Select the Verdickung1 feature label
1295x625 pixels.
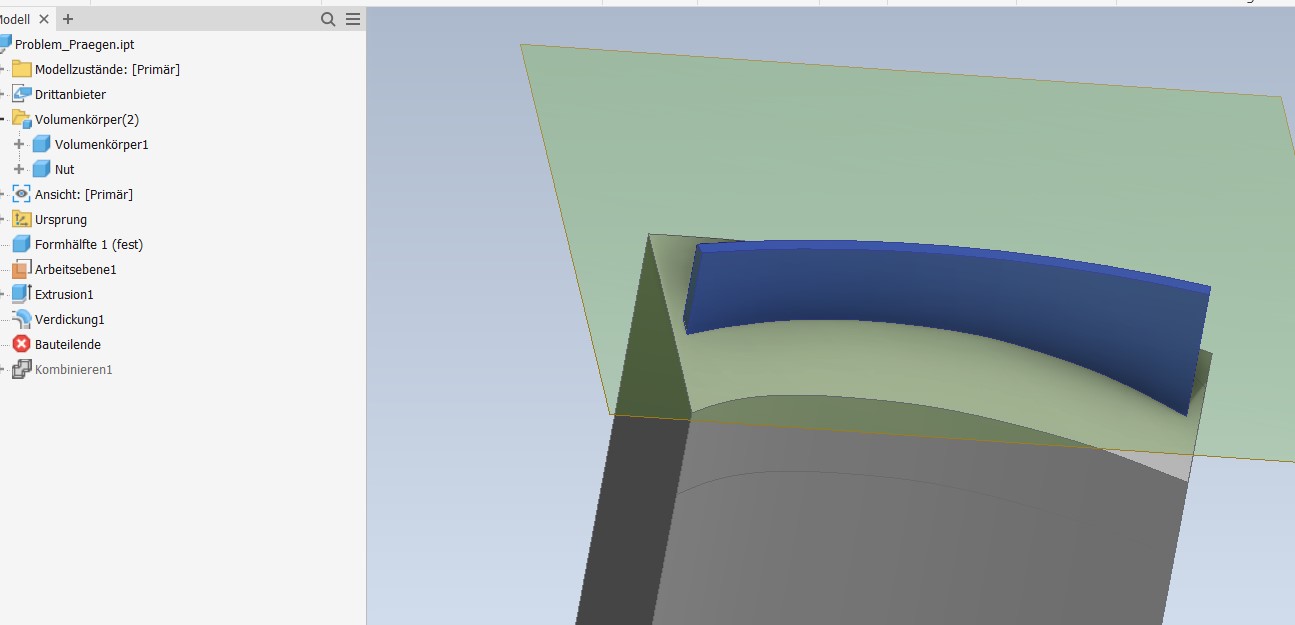[70, 319]
